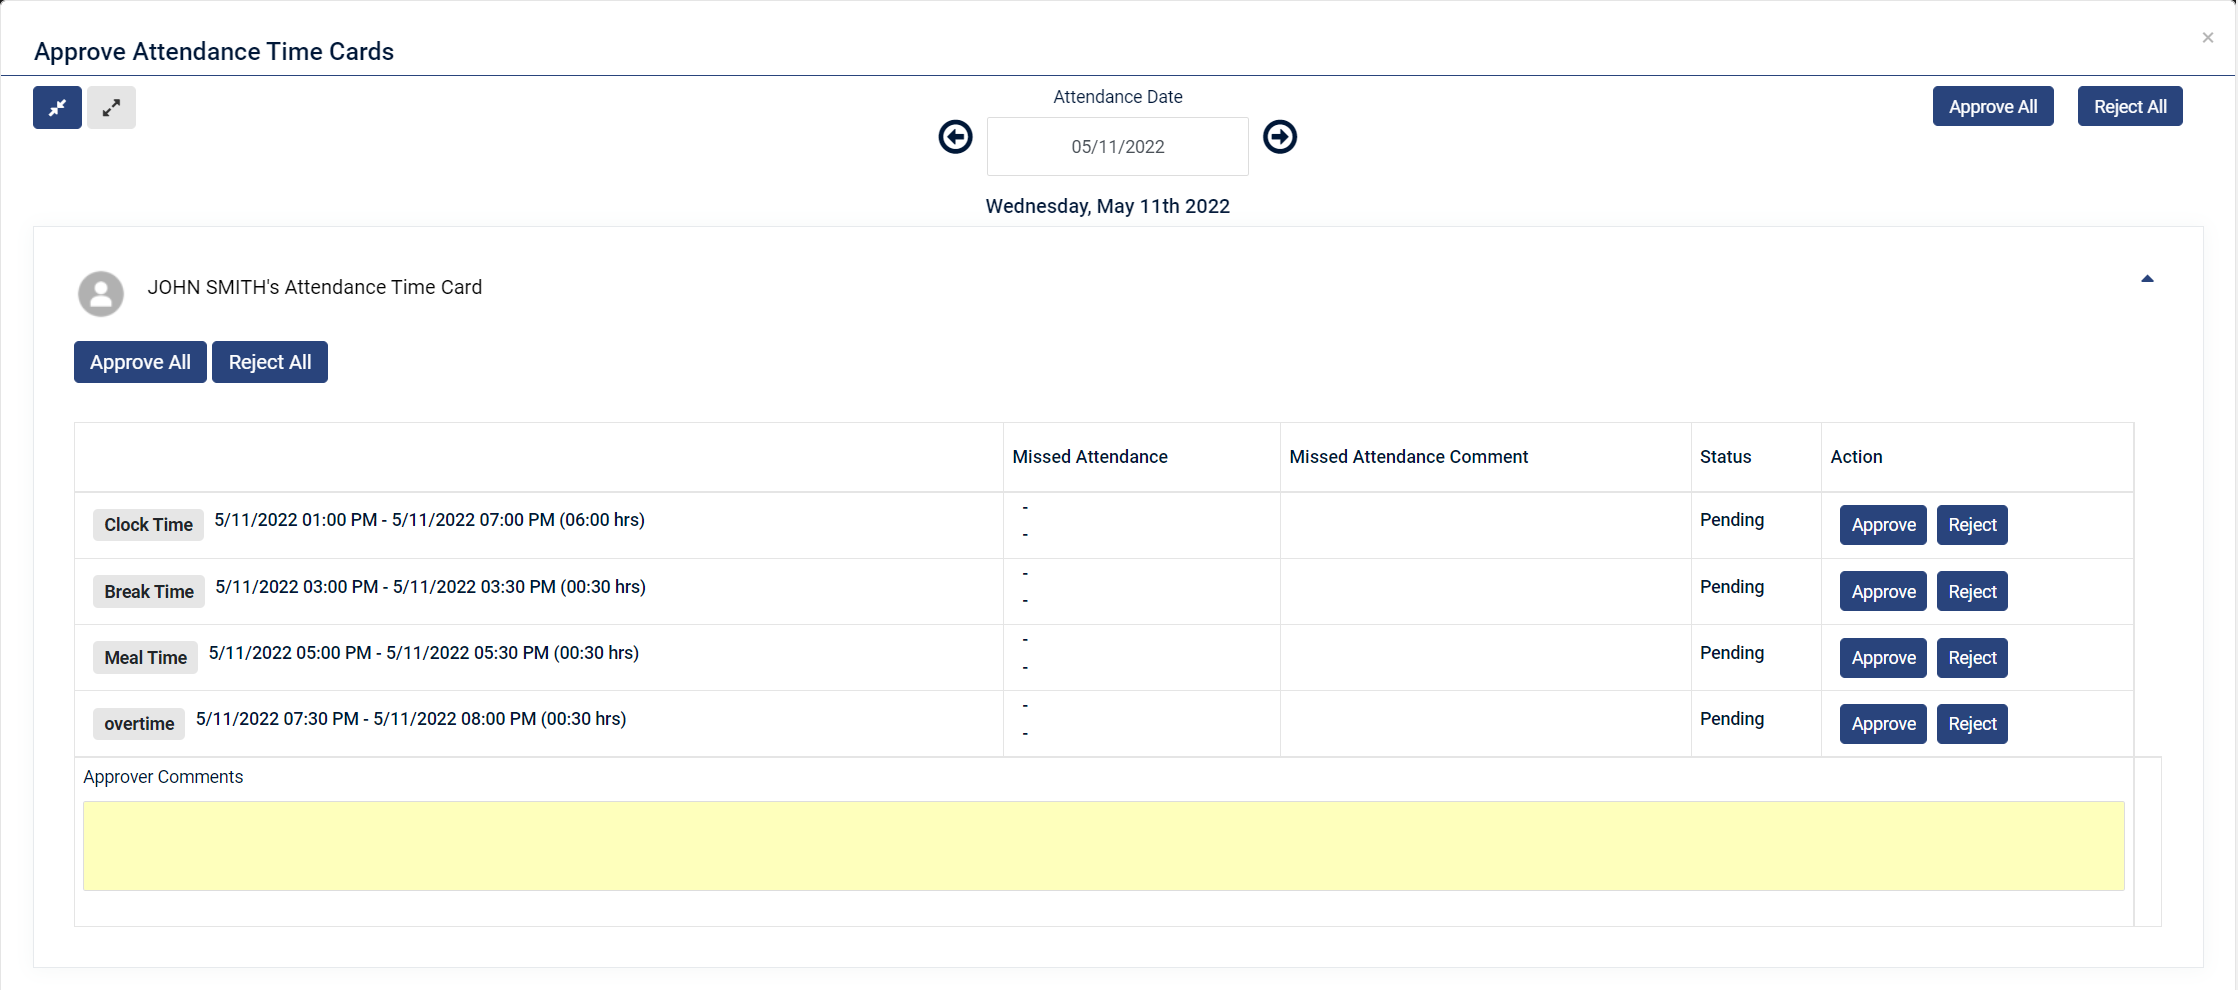Approve the Break Time entry
Screen dimensions: 2238x990
(1883, 592)
